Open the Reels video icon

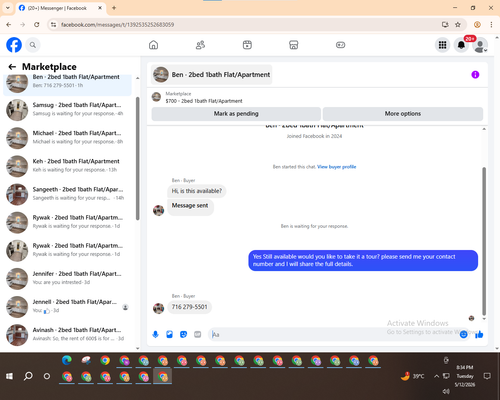pyautogui.click(x=247, y=45)
